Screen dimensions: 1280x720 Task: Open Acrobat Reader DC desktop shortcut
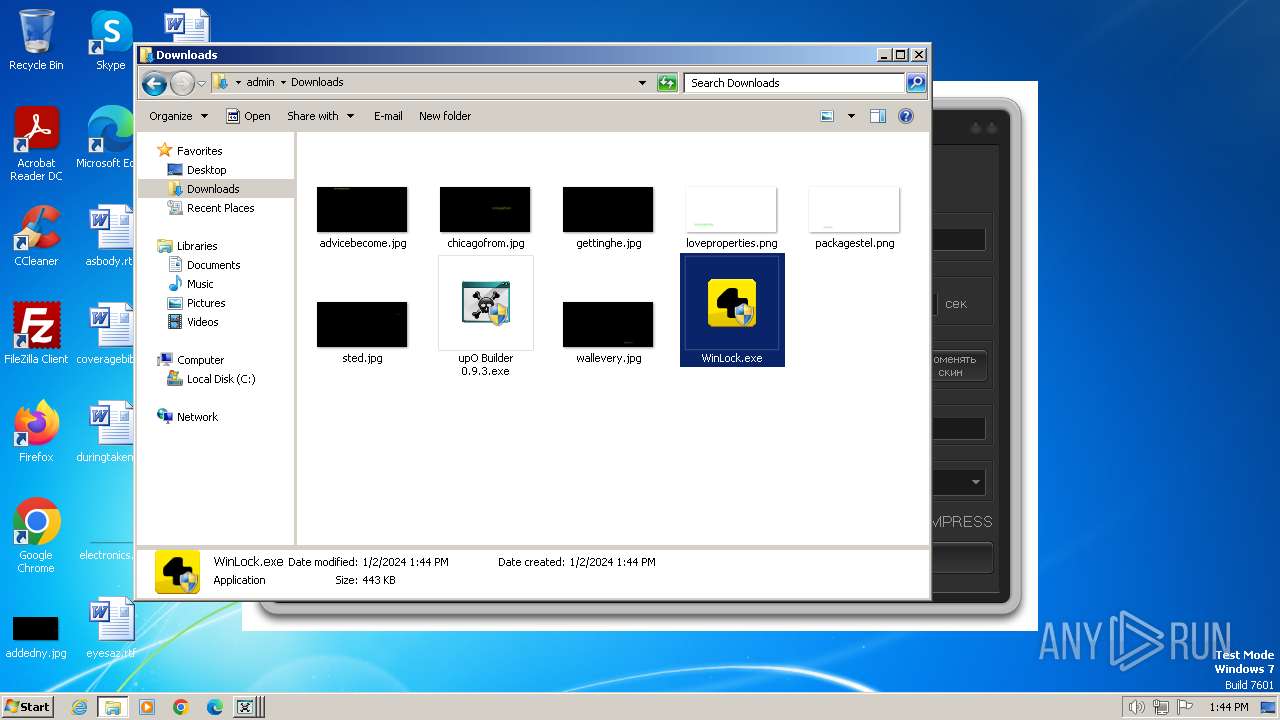point(36,144)
